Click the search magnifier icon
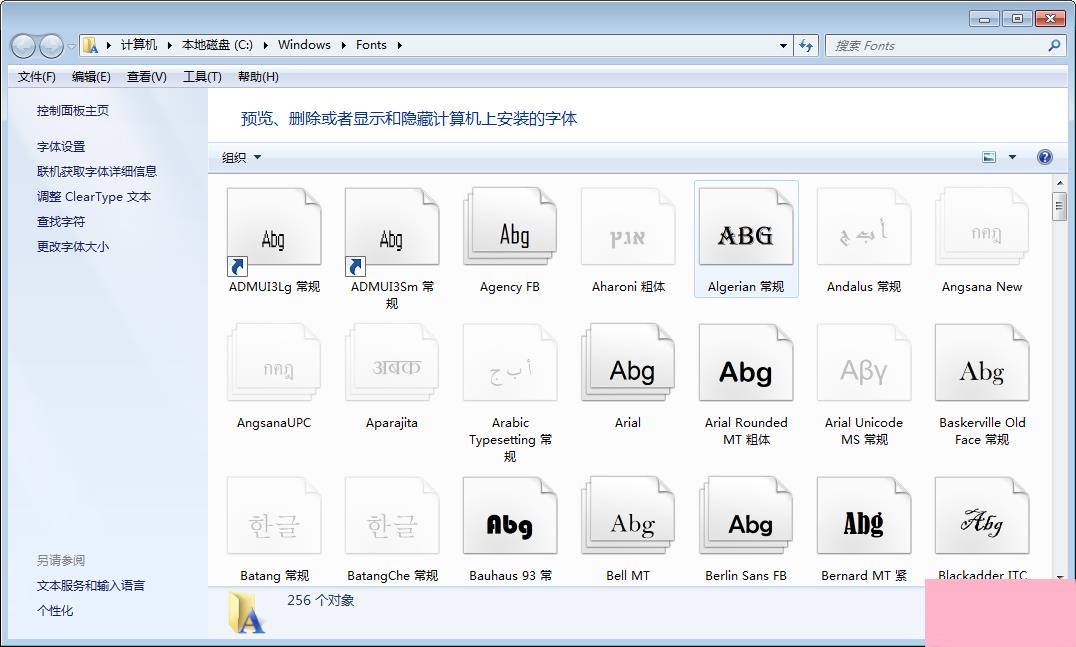 (x=1054, y=45)
